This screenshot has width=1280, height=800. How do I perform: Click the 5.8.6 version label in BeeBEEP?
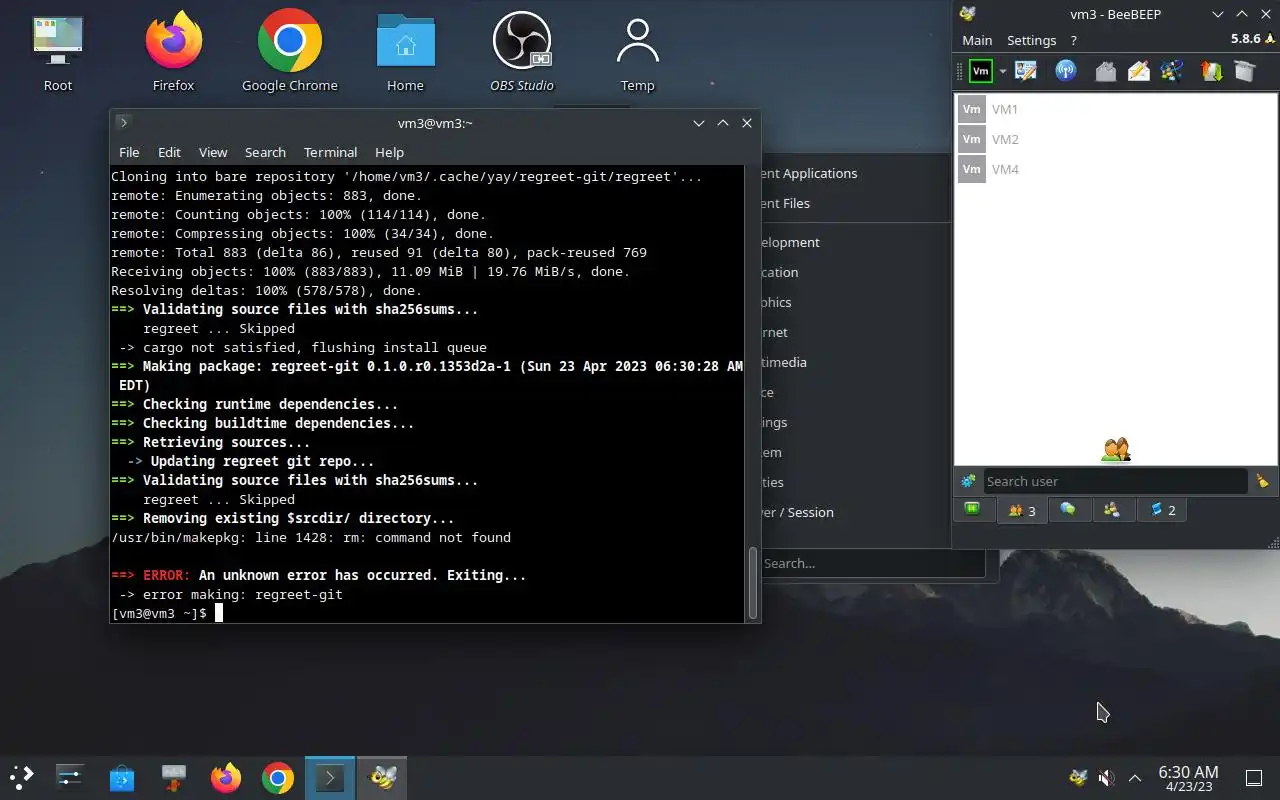pos(1245,39)
